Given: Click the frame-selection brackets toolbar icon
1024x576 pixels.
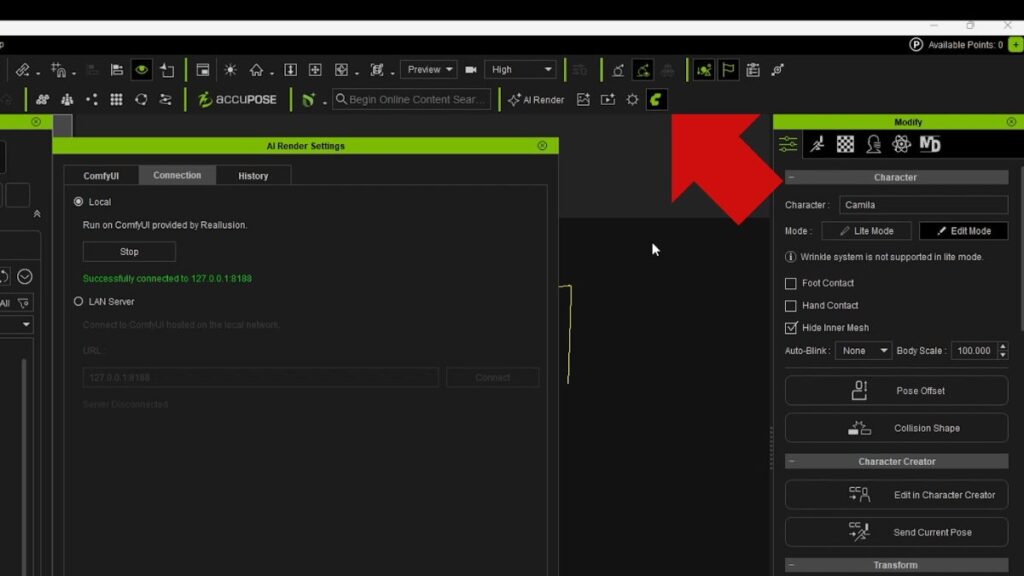Looking at the screenshot, I should tap(377, 70).
